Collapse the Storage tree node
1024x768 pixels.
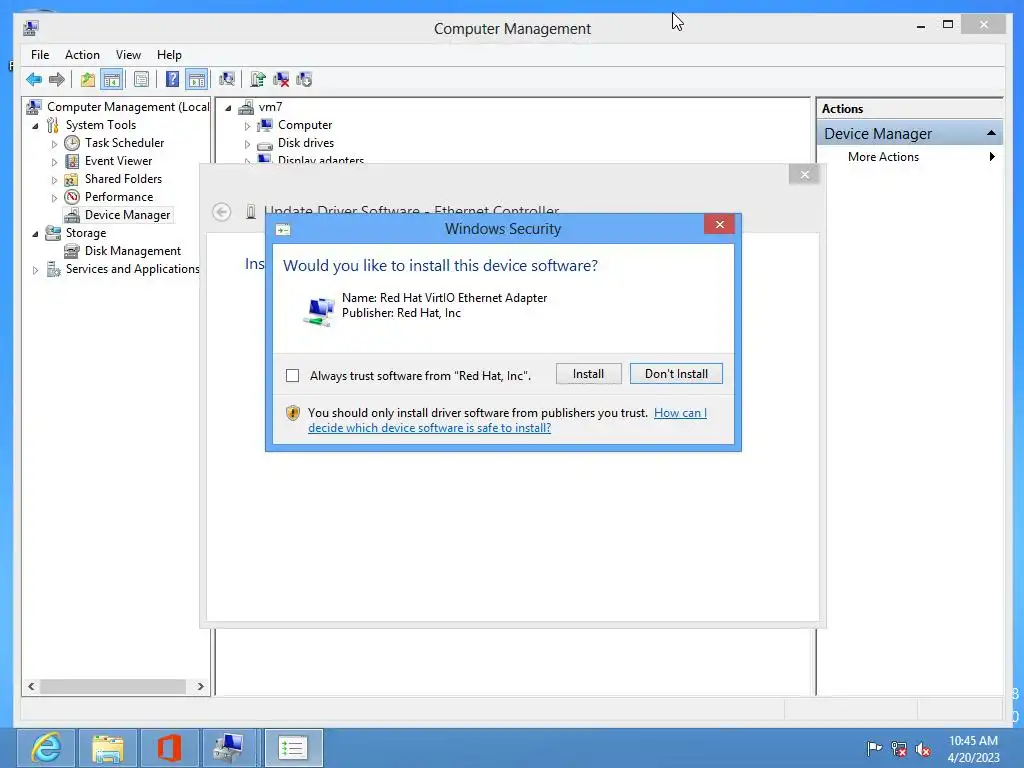35,234
